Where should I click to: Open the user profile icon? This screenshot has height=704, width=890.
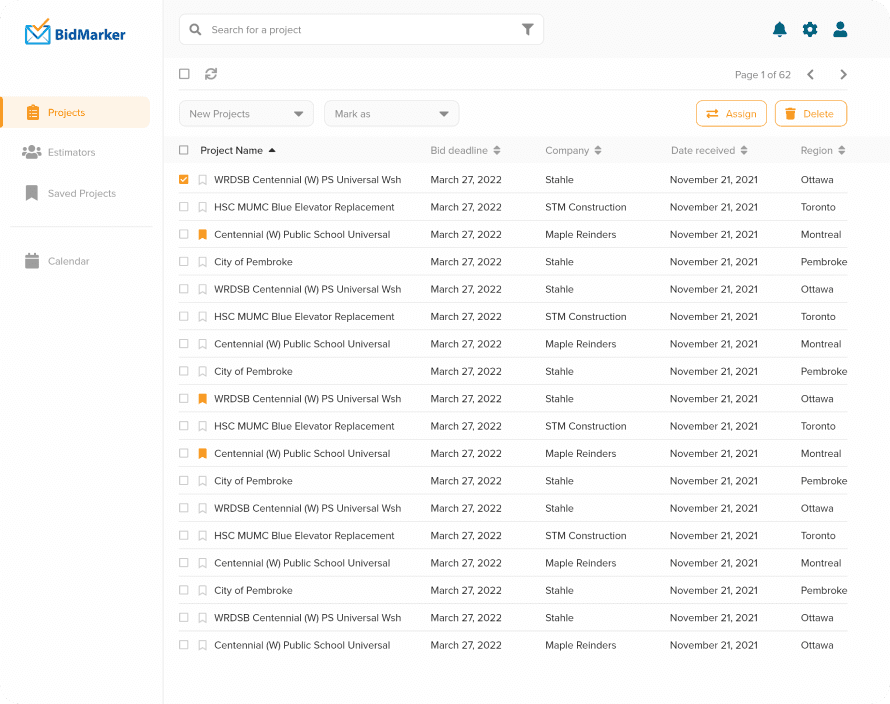click(840, 30)
